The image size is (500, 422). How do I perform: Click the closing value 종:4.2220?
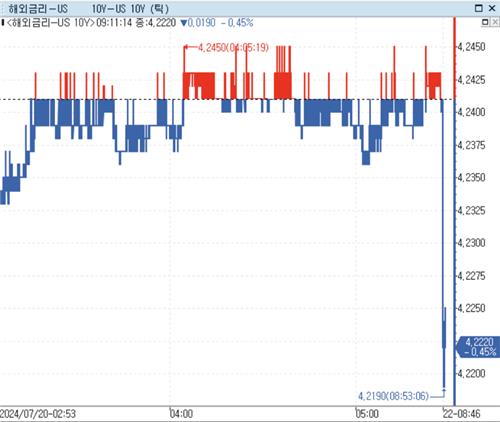(156, 23)
